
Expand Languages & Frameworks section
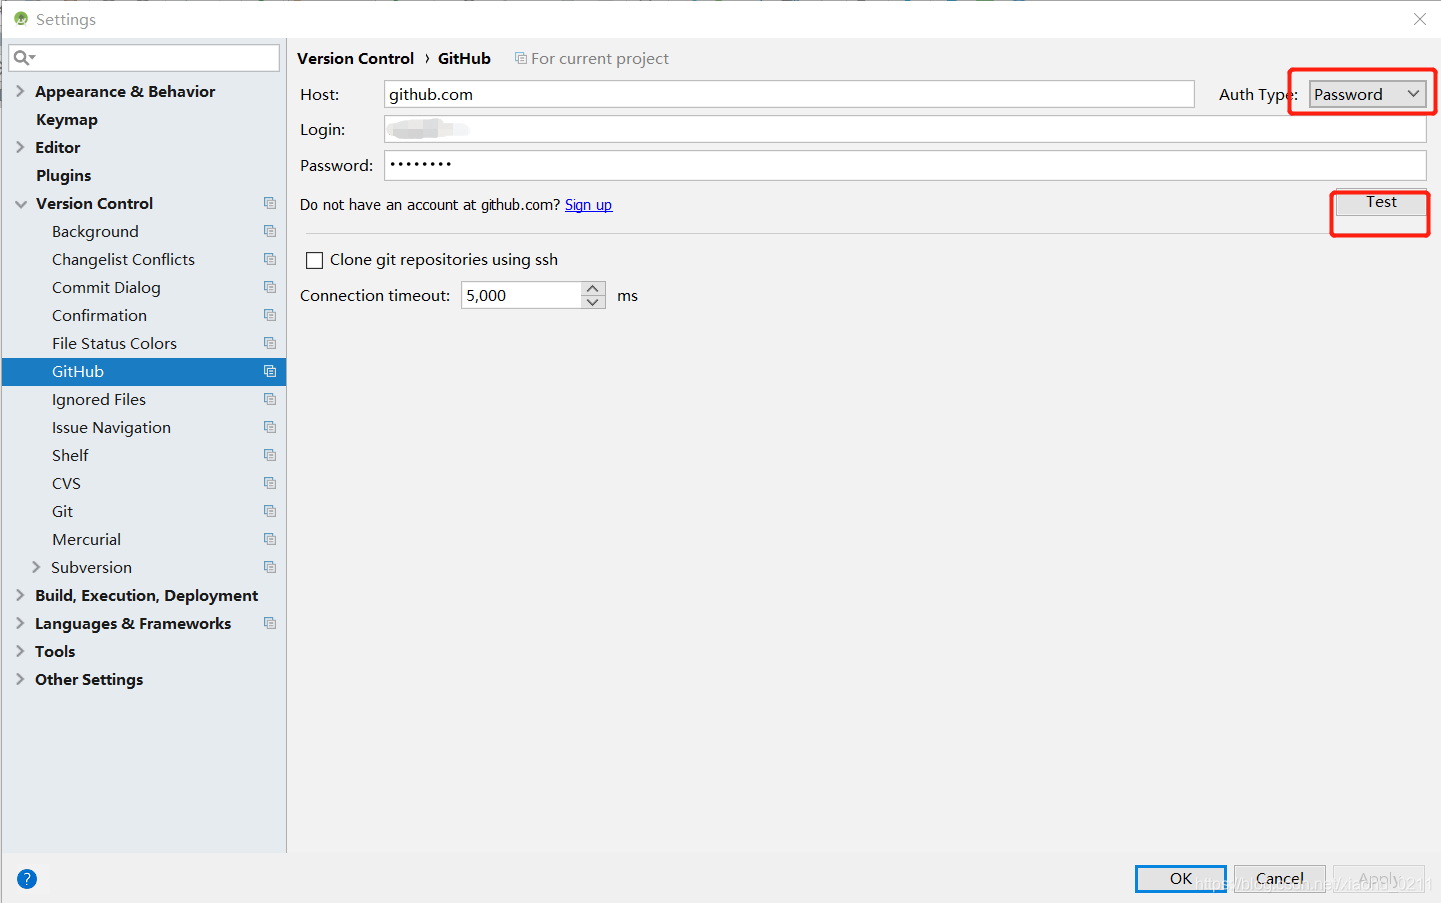20,623
